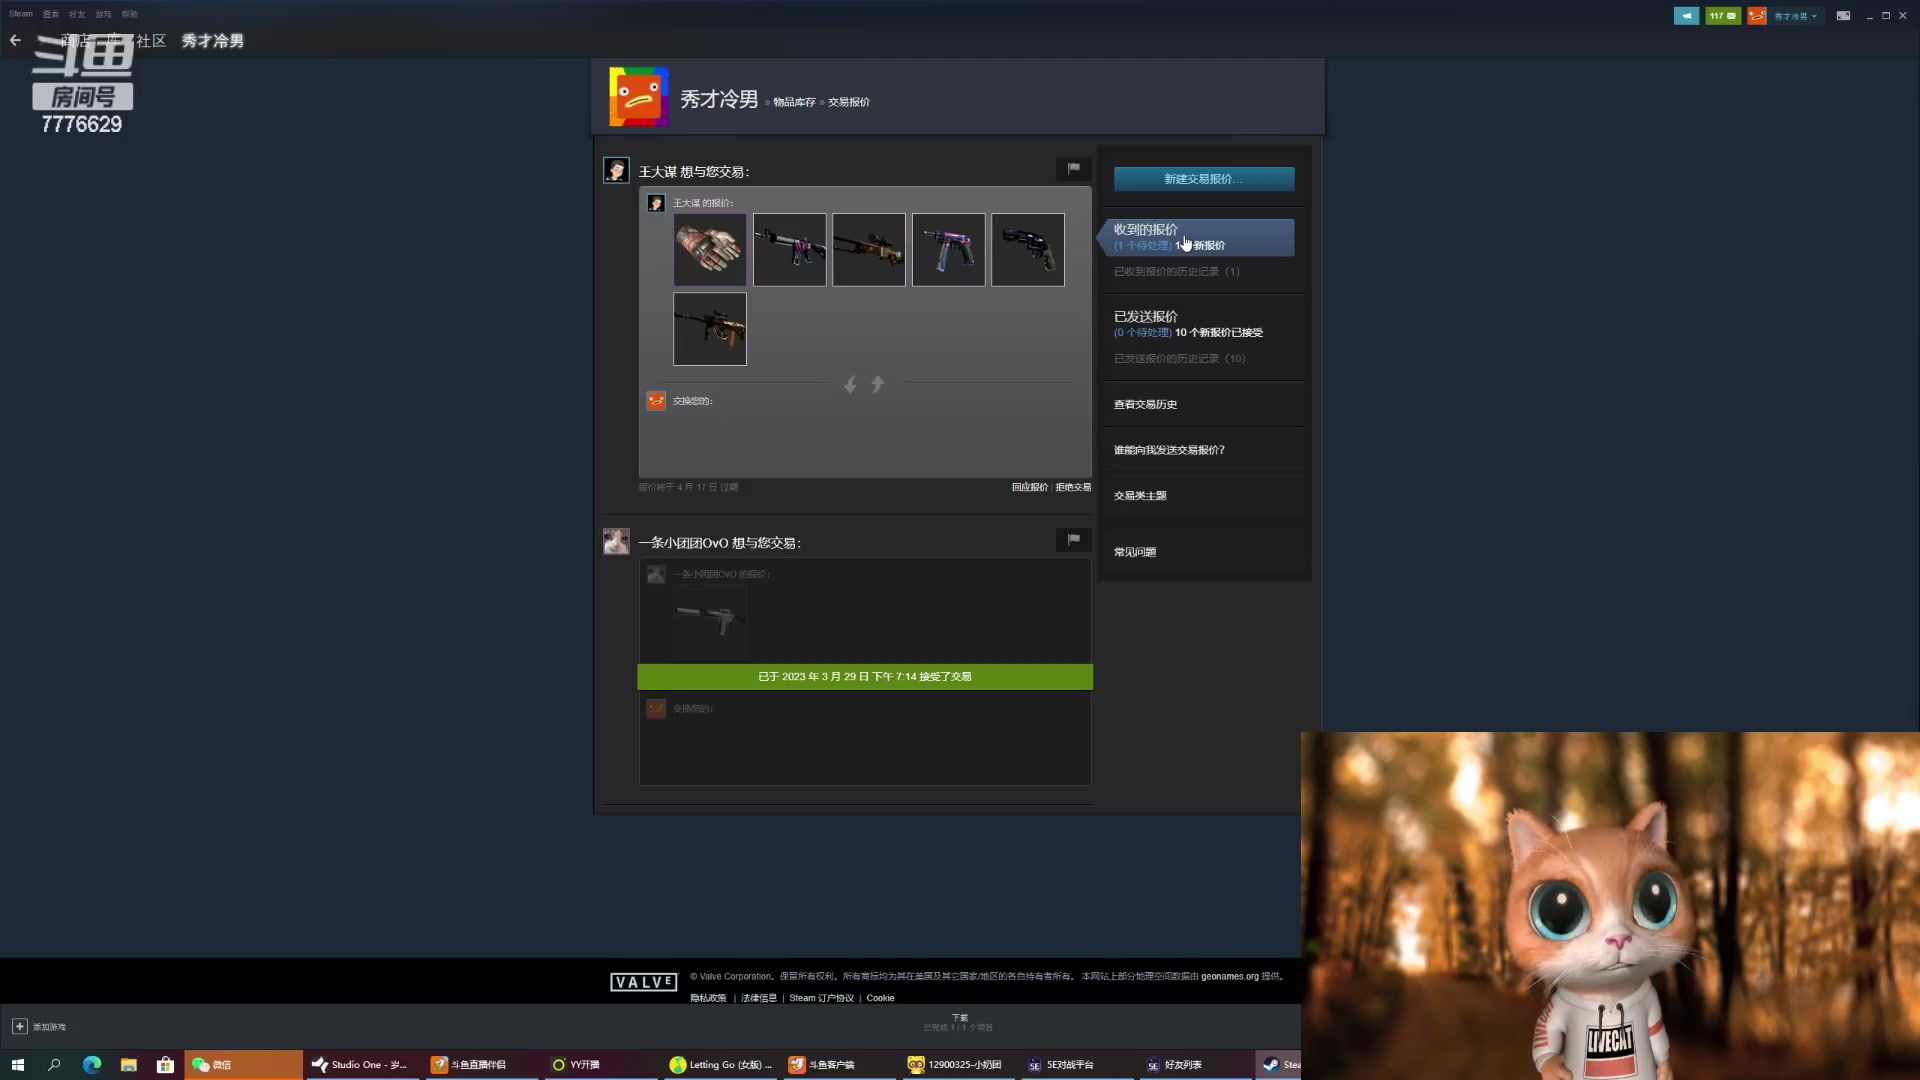
Task: Select the gloves item thumbnail
Action: click(x=710, y=250)
